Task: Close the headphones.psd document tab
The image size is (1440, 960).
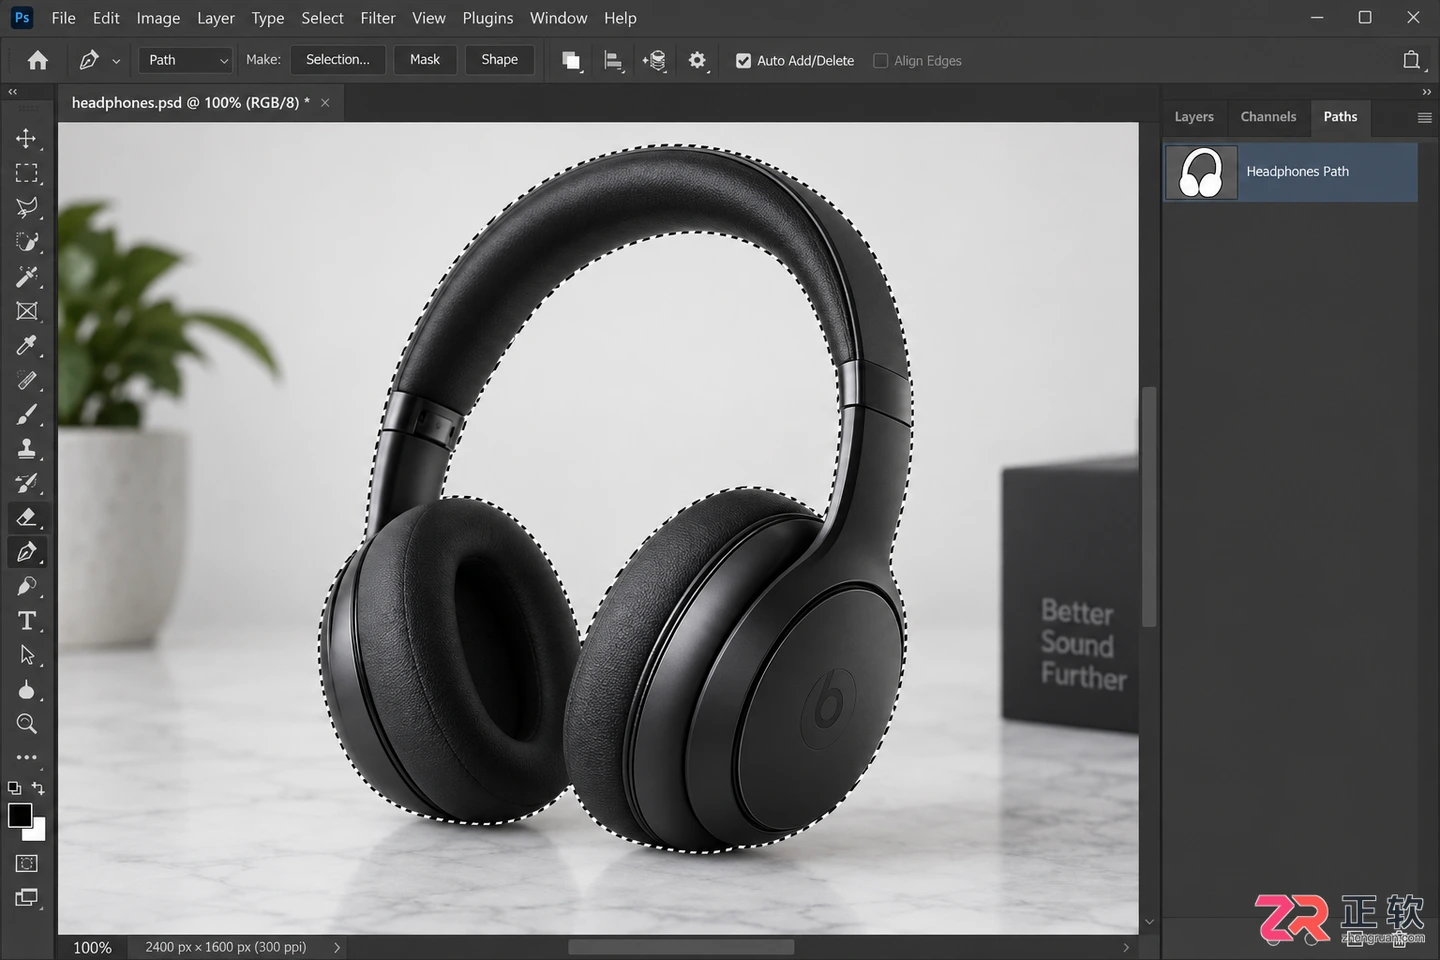Action: 325,103
